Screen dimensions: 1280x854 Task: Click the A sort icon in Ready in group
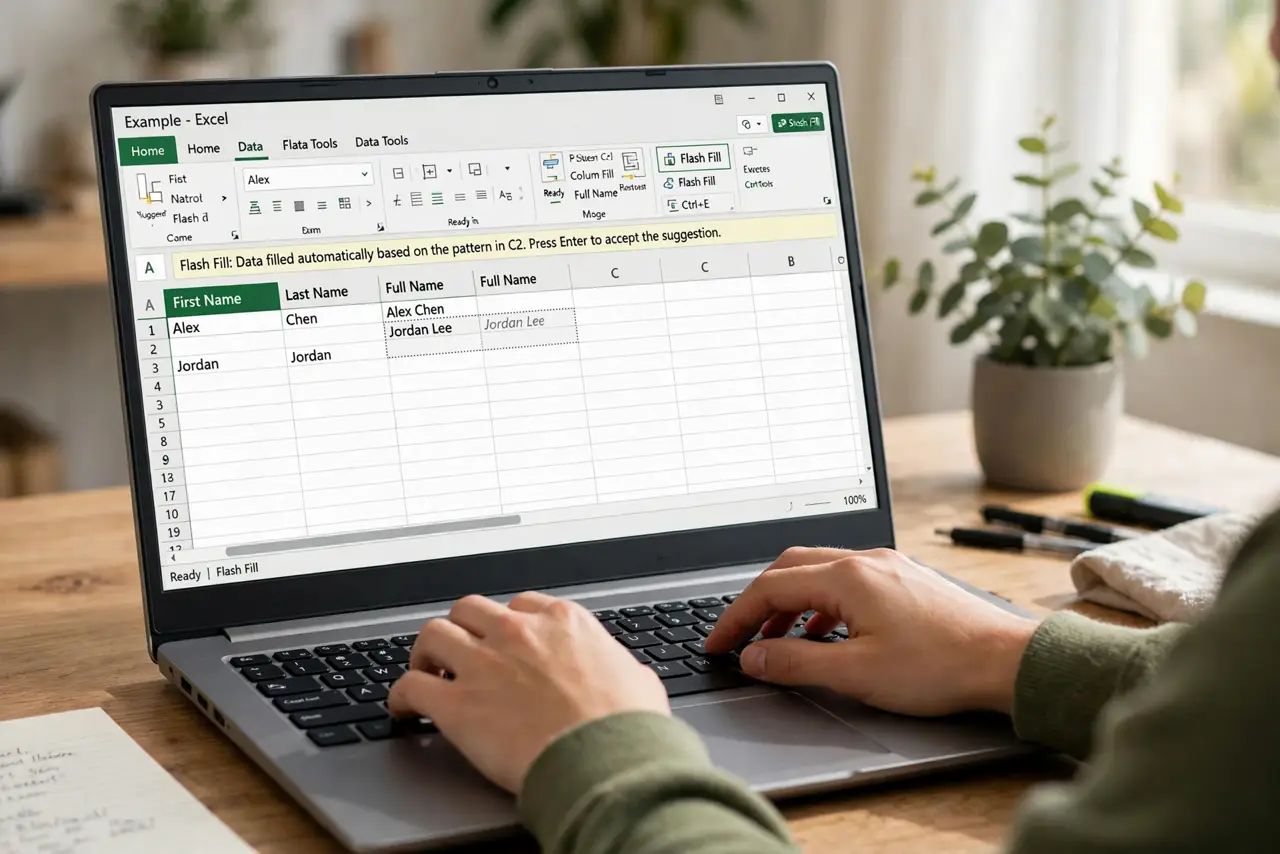[505, 195]
